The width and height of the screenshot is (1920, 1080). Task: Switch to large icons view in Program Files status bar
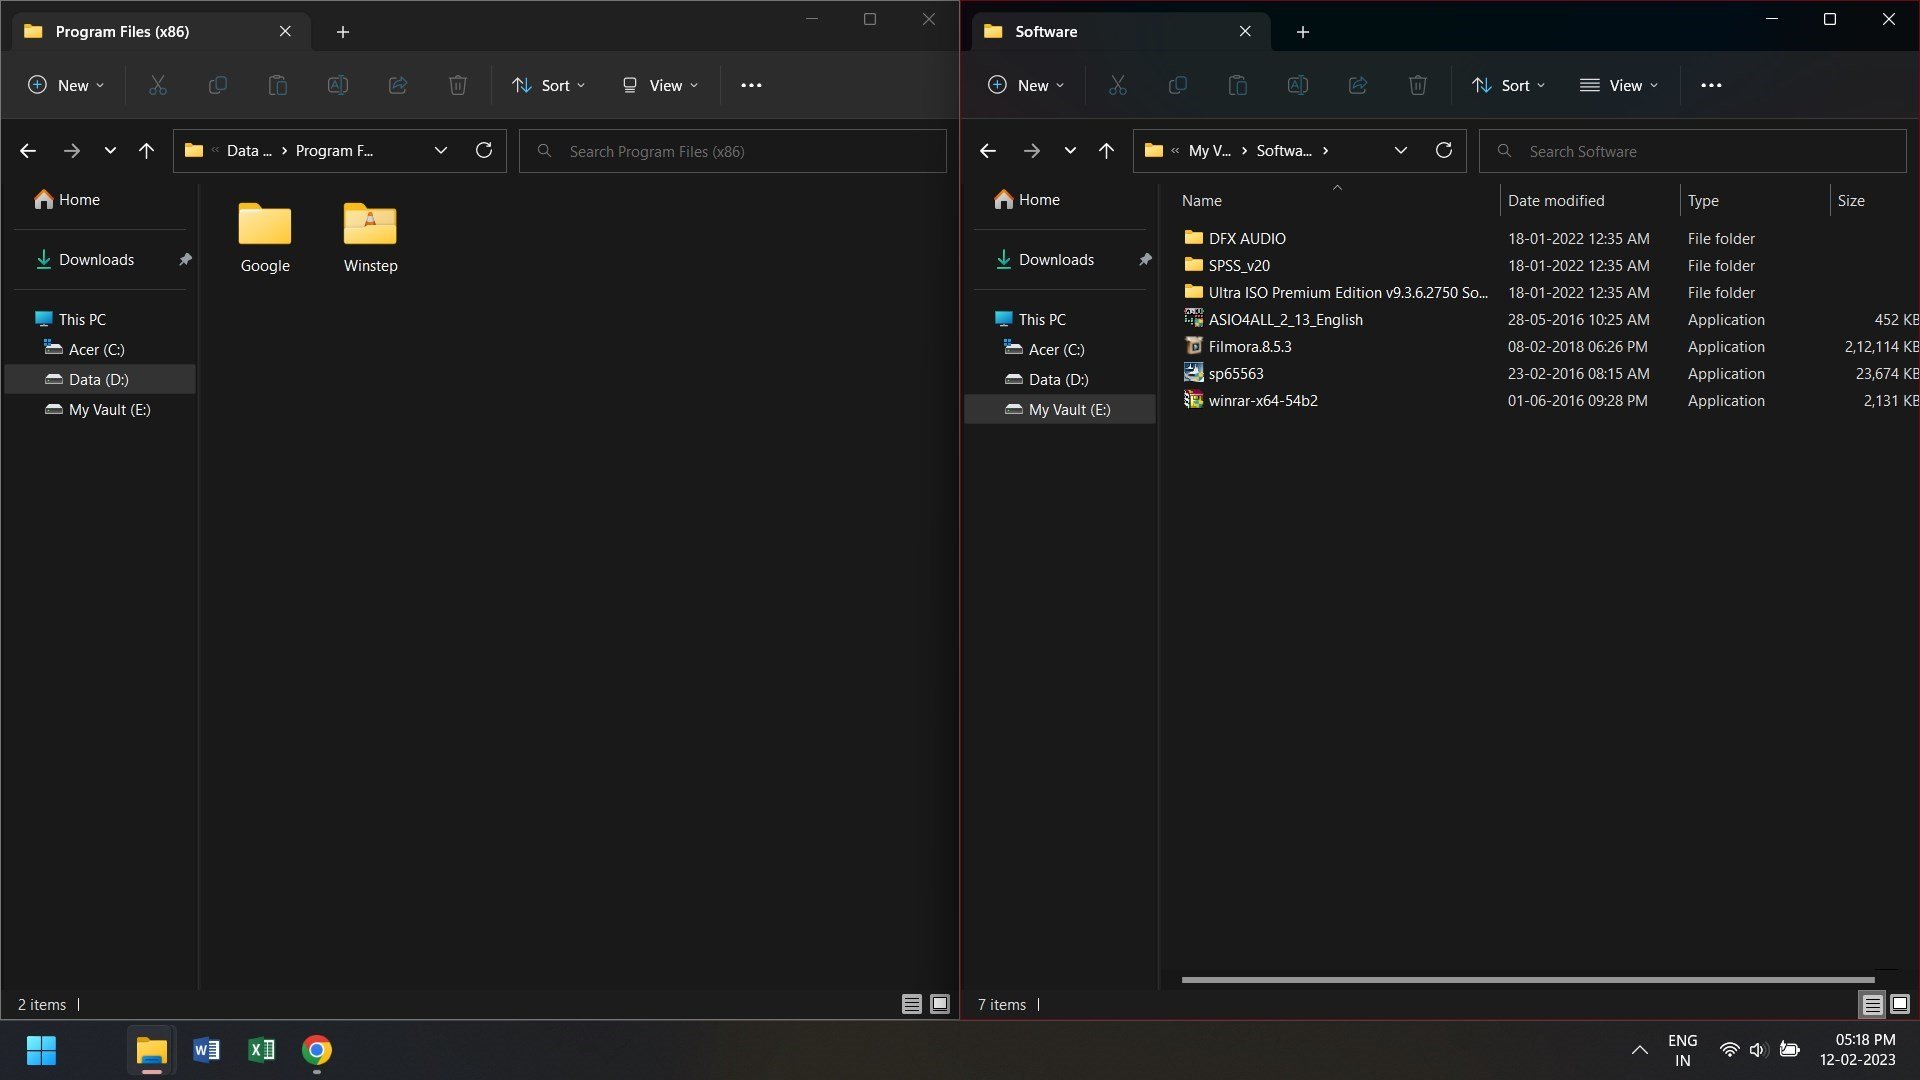coord(940,1004)
